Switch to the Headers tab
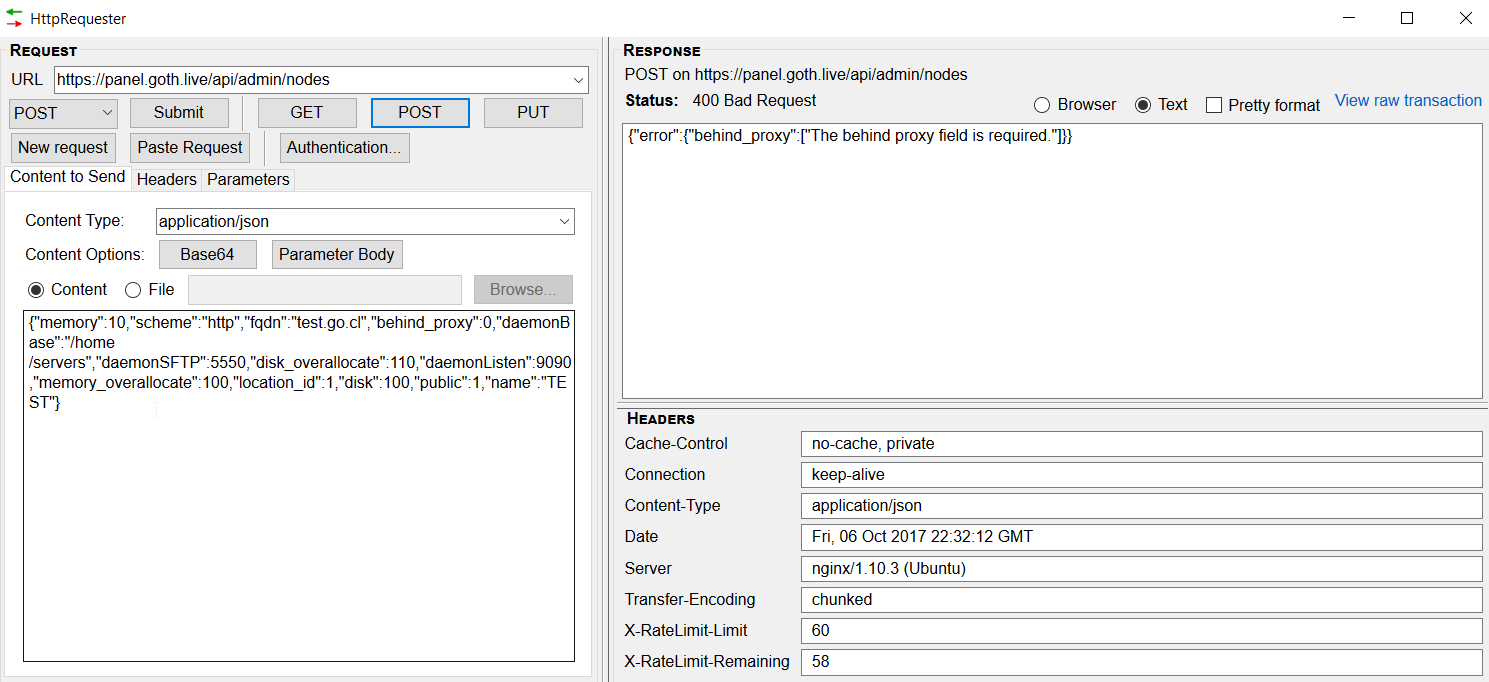Viewport: 1489px width, 682px height. (166, 179)
